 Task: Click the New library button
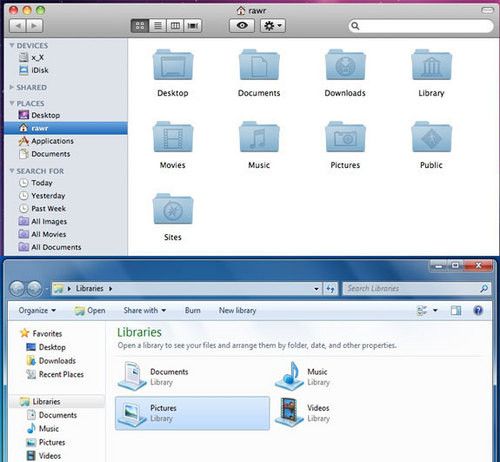pos(237,311)
